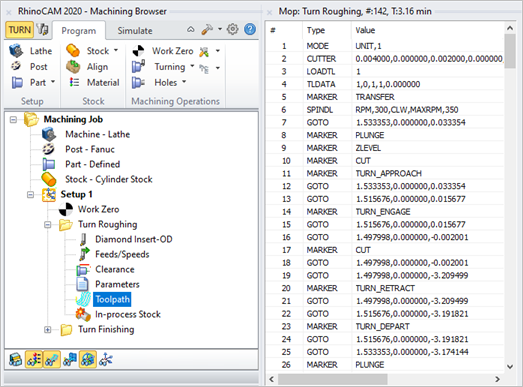
Task: Collapse the Turn Roughing operation
Action: 48,225
